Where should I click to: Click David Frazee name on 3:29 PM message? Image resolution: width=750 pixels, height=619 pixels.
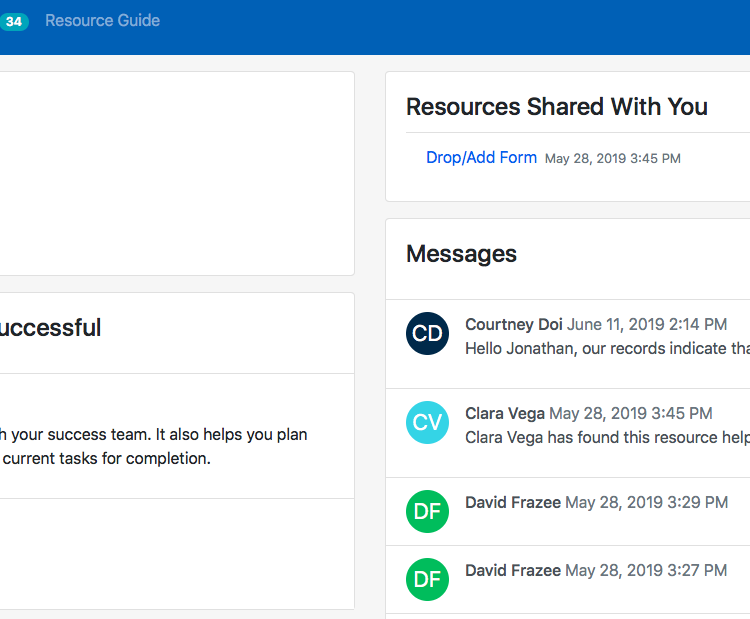coord(513,502)
